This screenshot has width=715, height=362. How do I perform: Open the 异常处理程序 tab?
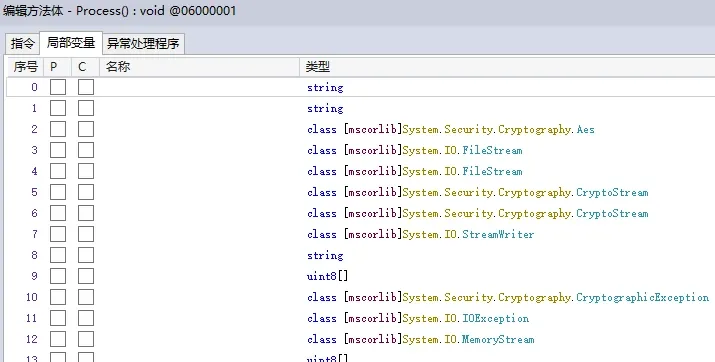pos(143,44)
